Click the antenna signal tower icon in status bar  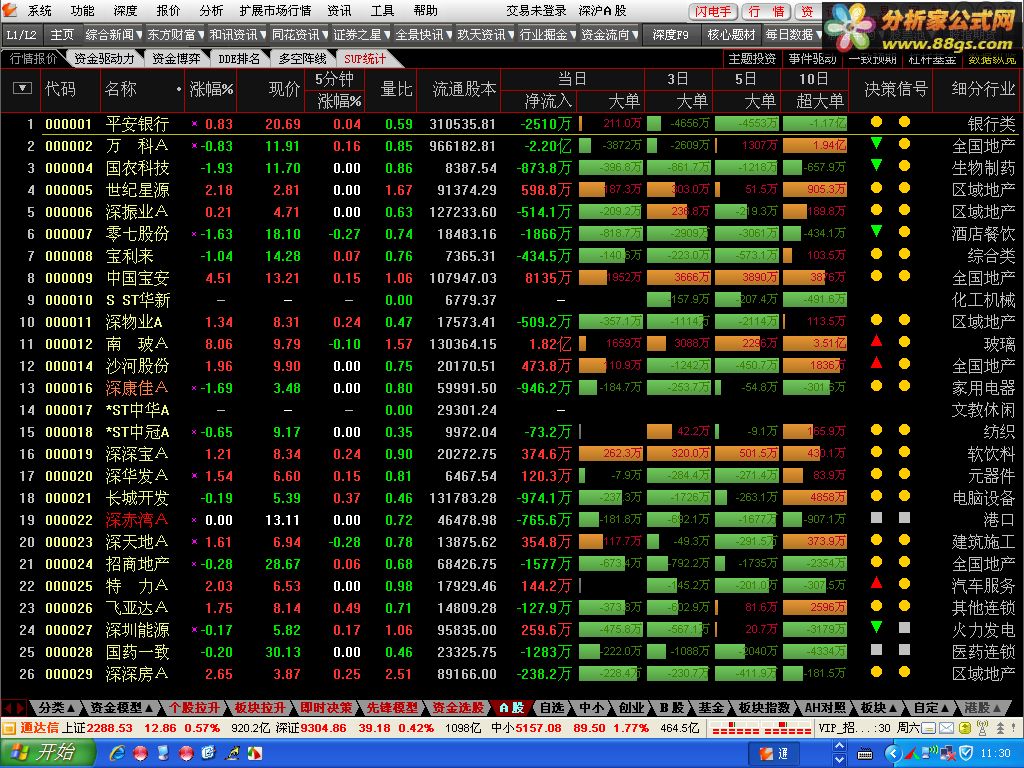pos(982,727)
